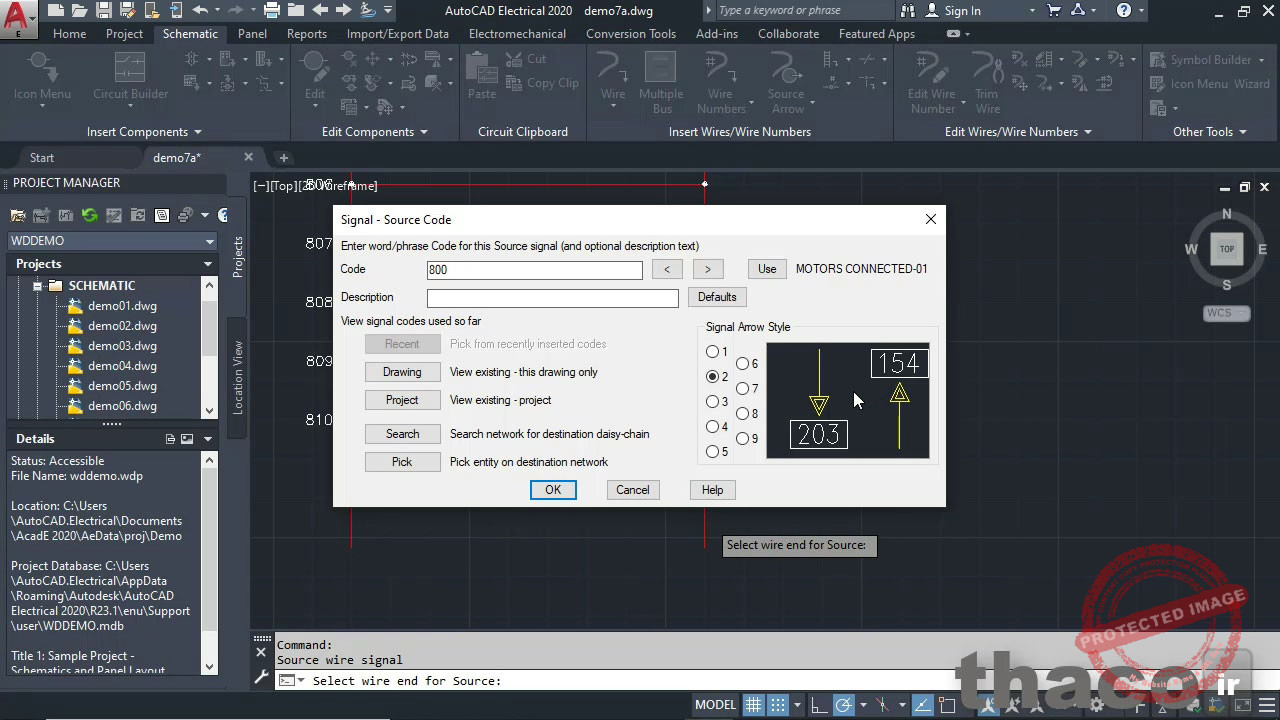This screenshot has height=720, width=1280.
Task: Select signal arrow style 6 radio button
Action: pyautogui.click(x=743, y=364)
